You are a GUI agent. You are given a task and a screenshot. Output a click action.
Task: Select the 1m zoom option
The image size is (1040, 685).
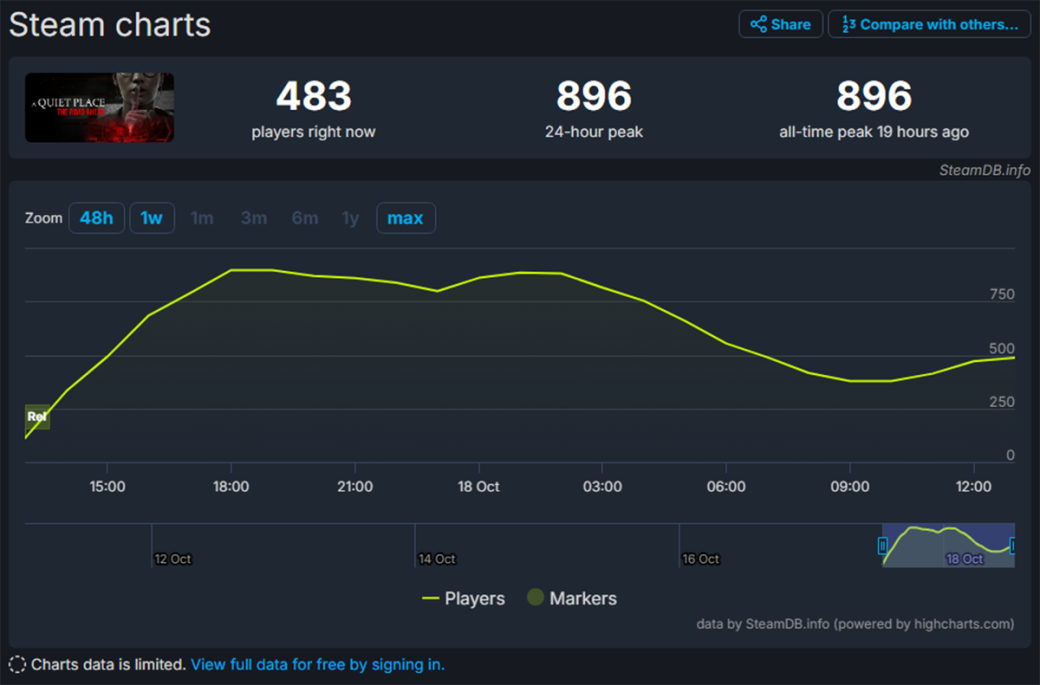point(202,218)
